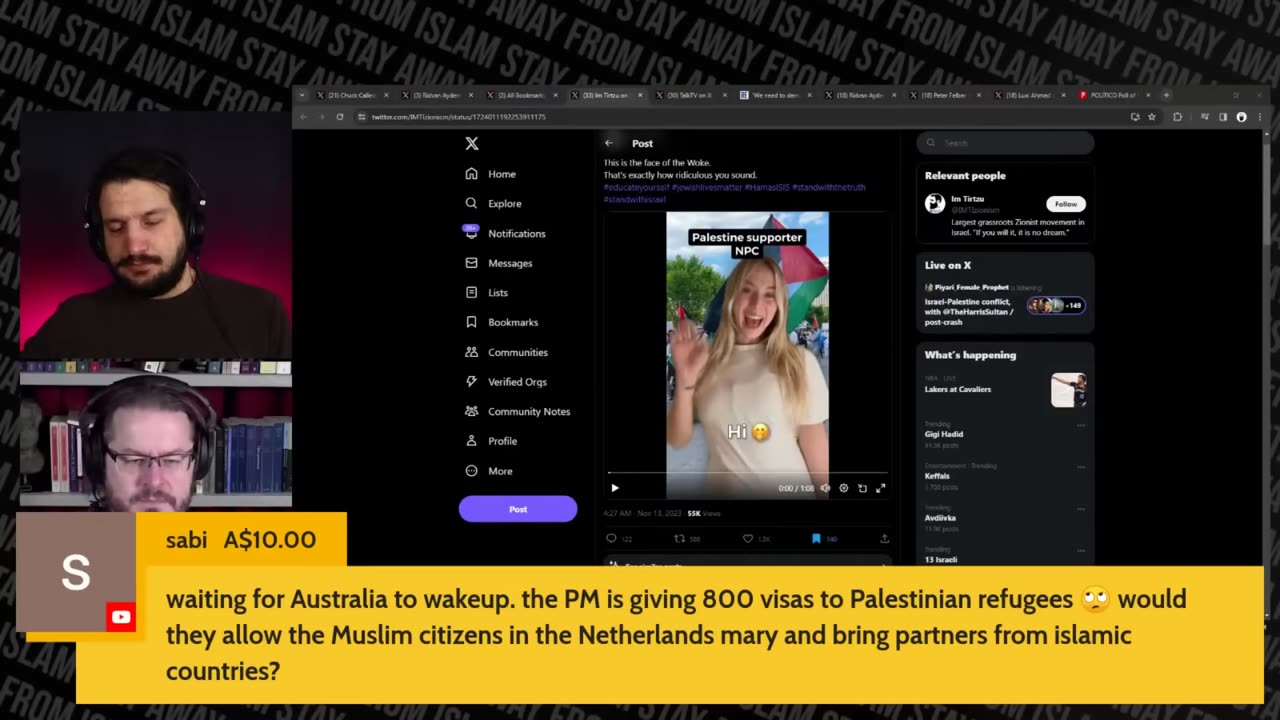Click the #jewishlivesmatter hashtag
The image size is (1280, 720).
[707, 187]
